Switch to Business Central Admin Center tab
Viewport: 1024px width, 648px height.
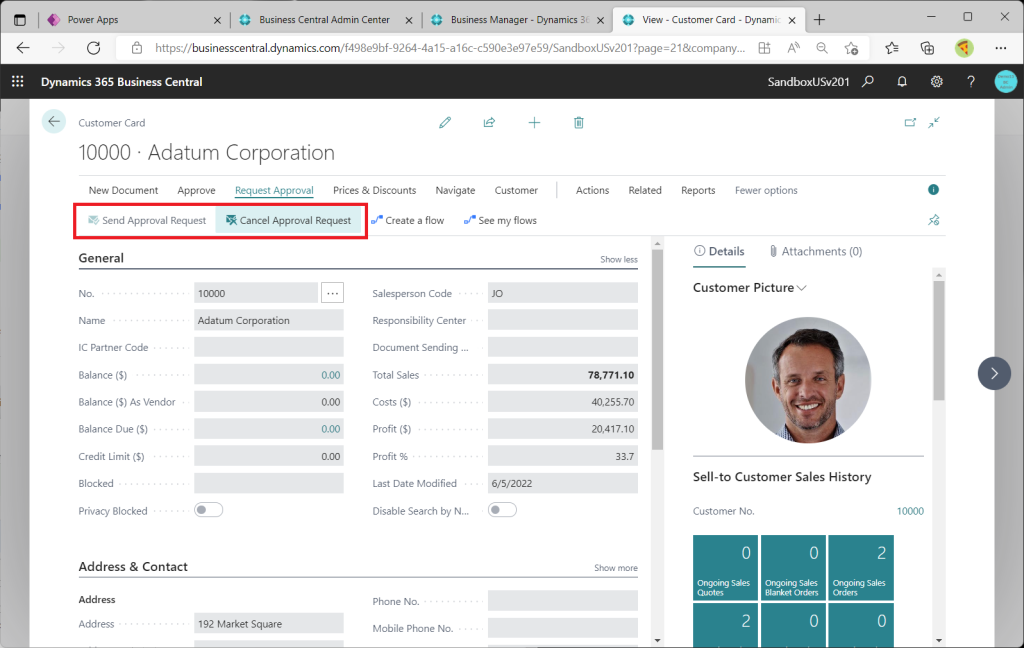pyautogui.click(x=326, y=20)
